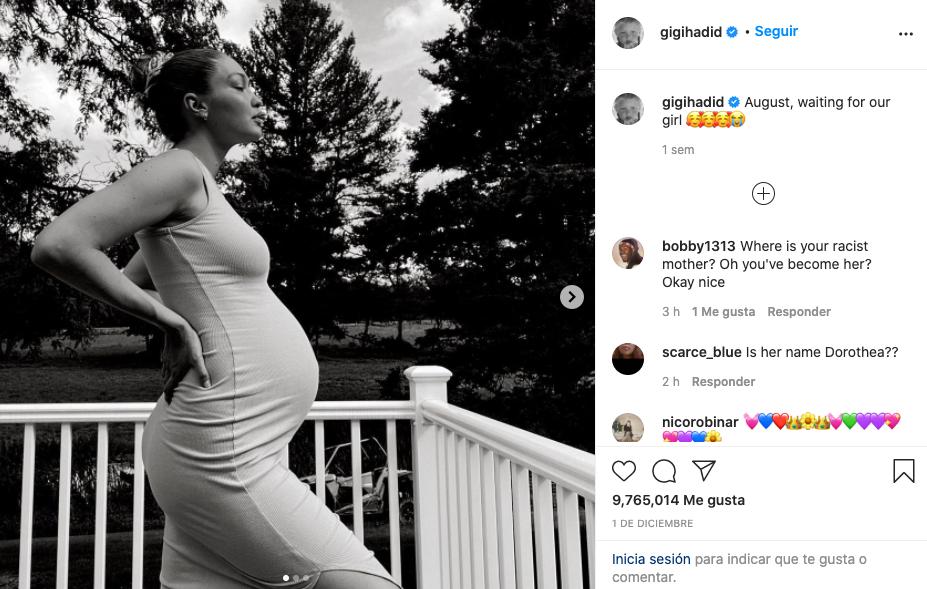Click the verified badge next to the header username
The height and width of the screenshot is (589, 927).
tap(732, 32)
